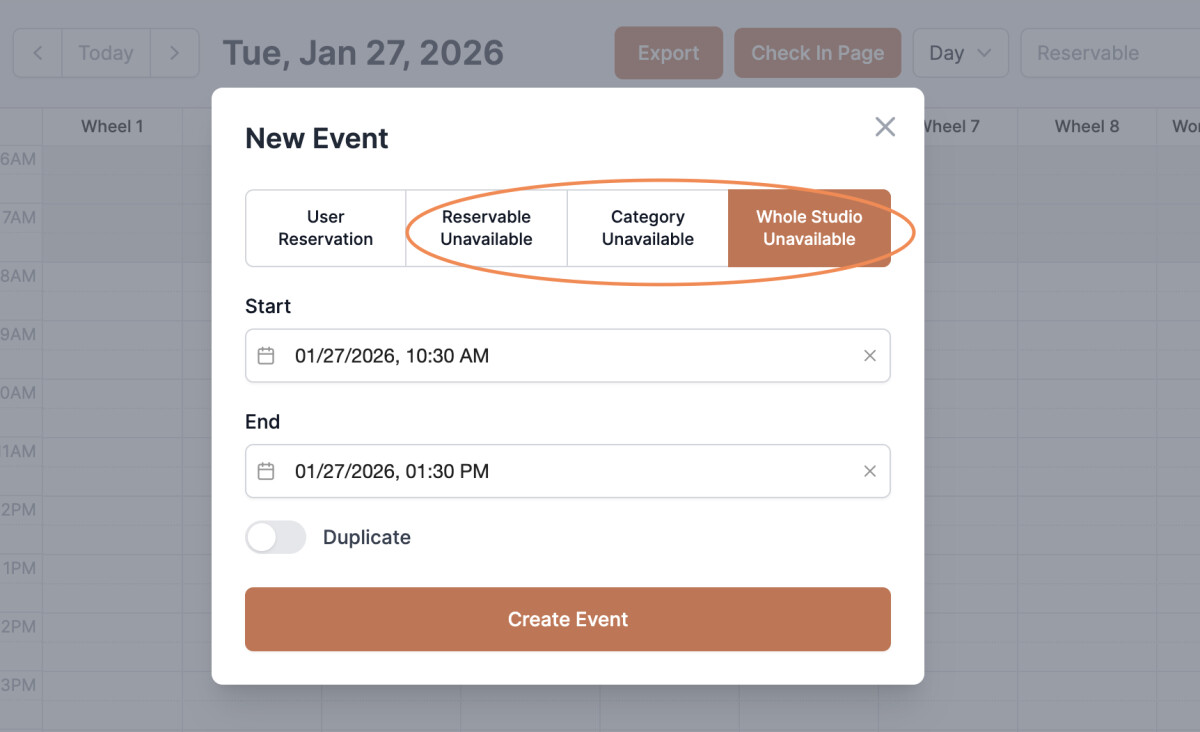Click the End field calendar icon
The image size is (1200, 732).
(266, 471)
